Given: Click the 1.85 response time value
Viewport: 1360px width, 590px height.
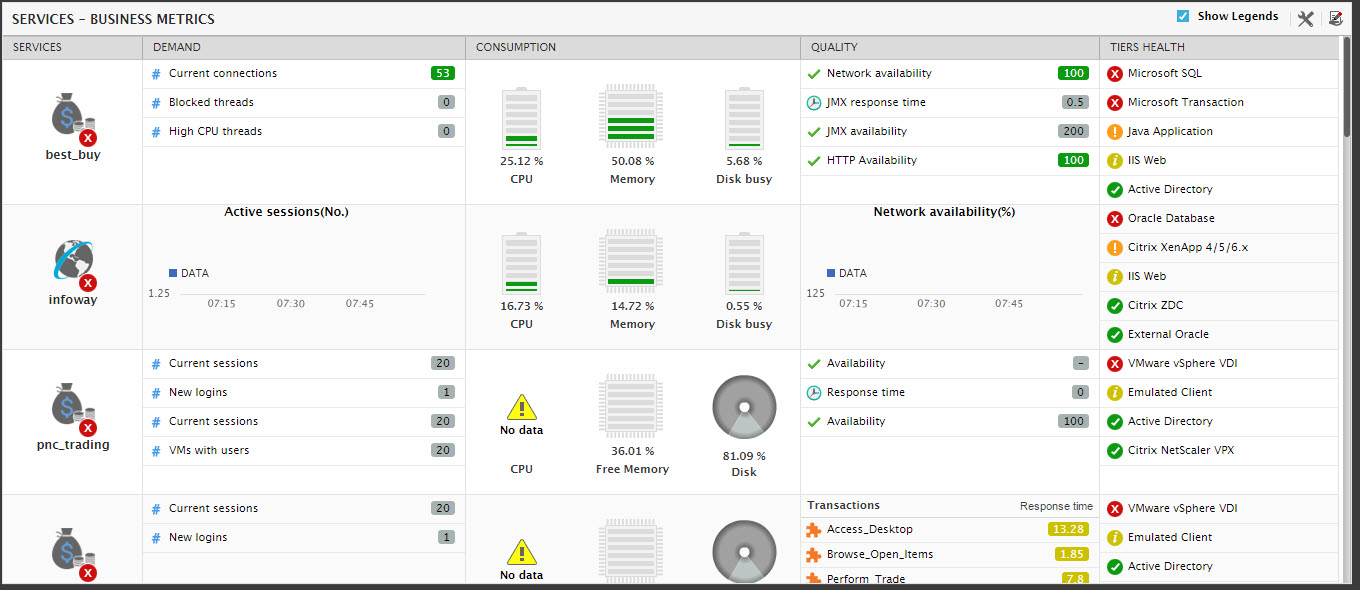Looking at the screenshot, I should [x=1072, y=555].
